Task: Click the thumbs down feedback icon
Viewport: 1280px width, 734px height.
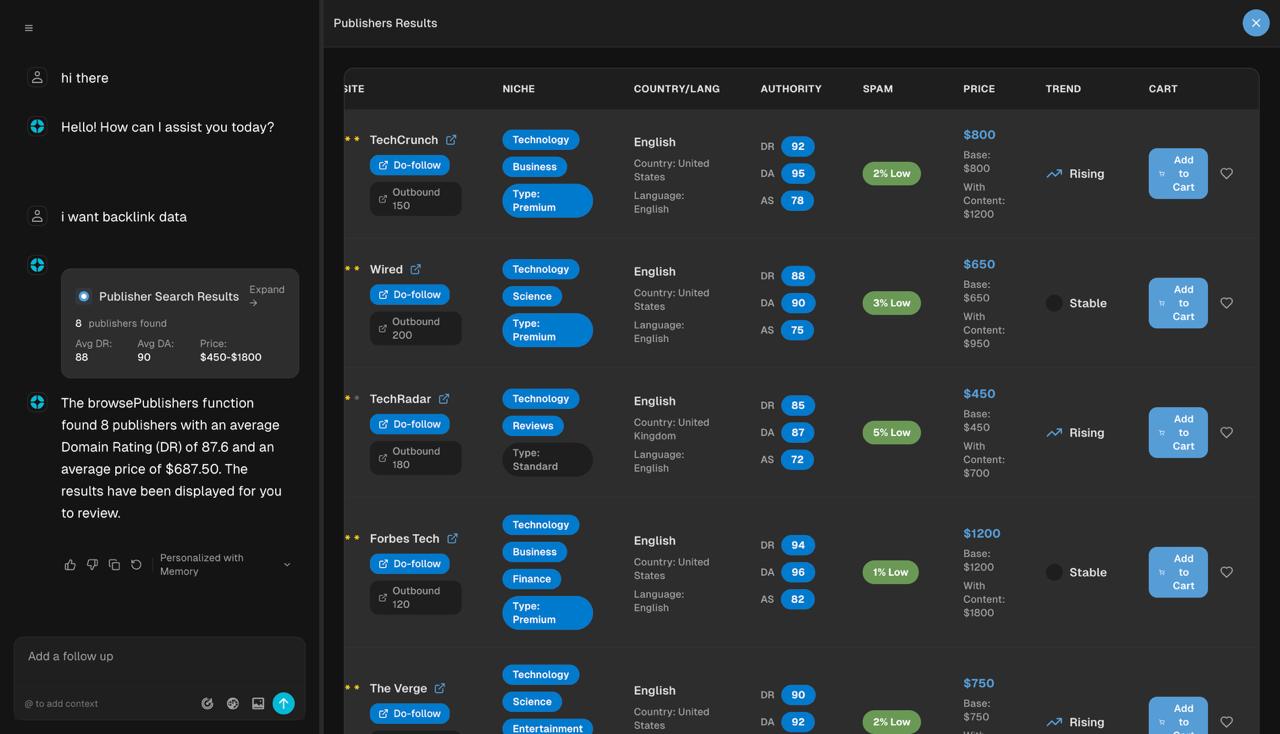Action: [92, 565]
